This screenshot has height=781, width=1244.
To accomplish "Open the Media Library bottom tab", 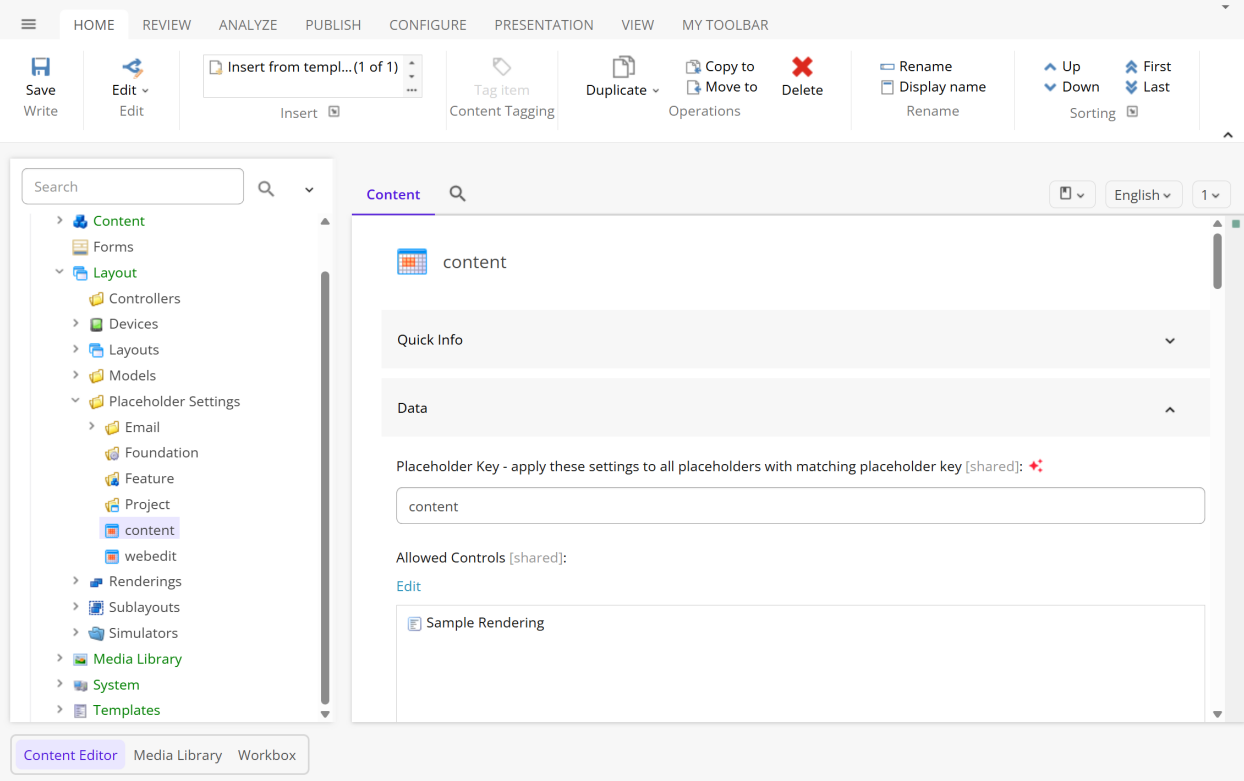I will [x=178, y=755].
